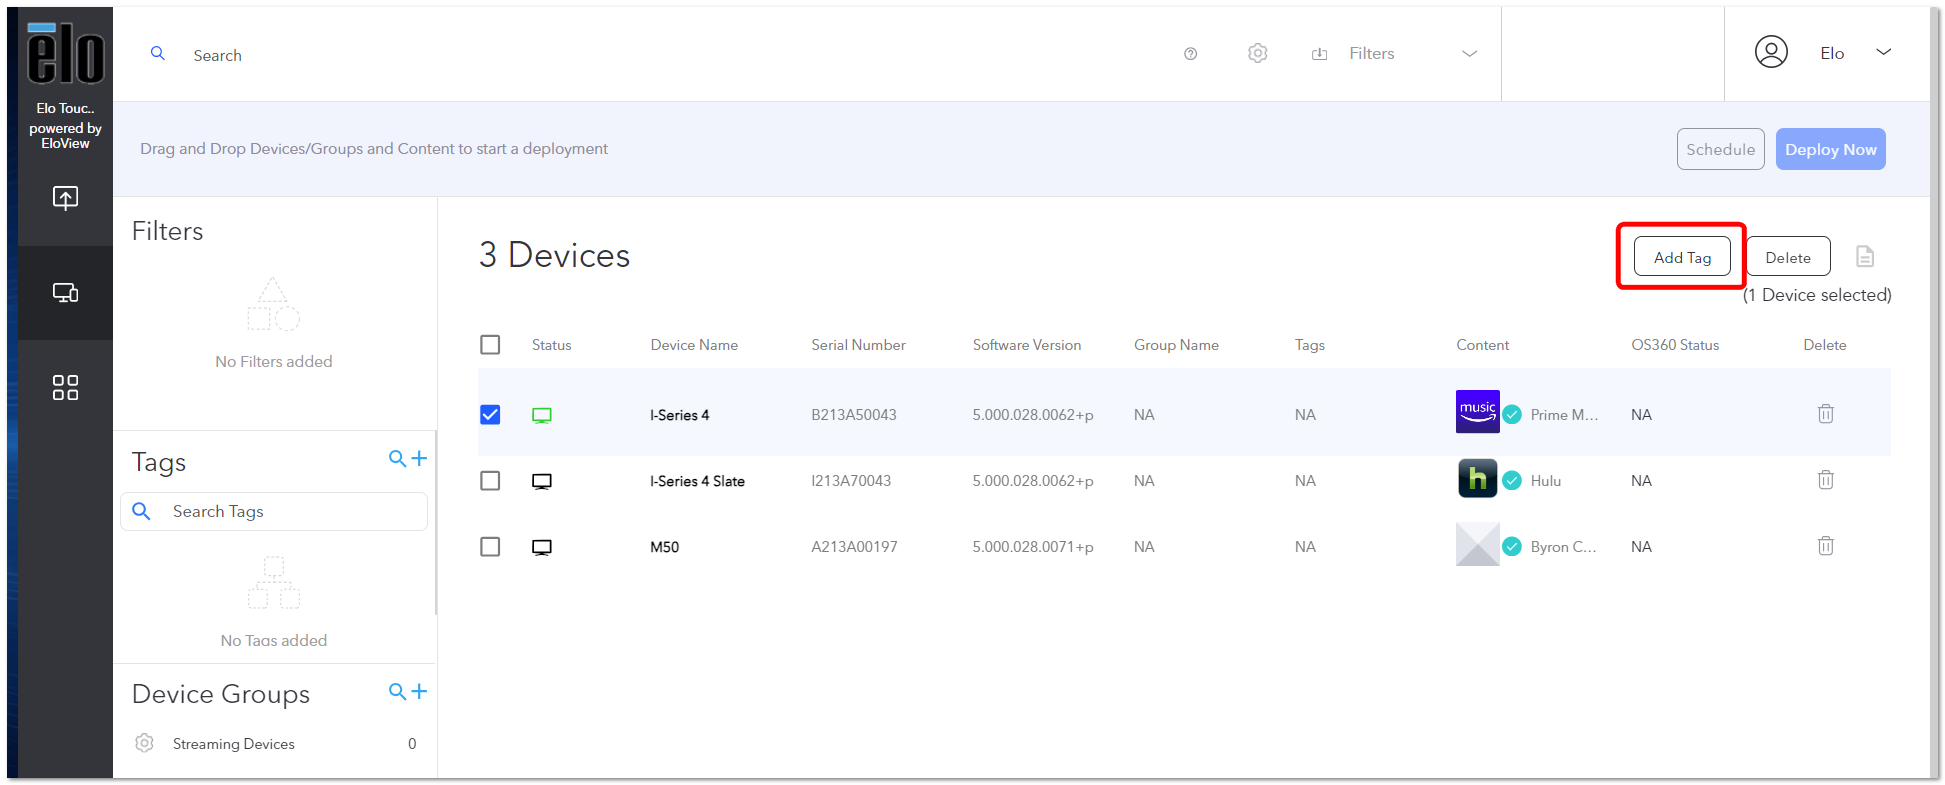The width and height of the screenshot is (1945, 785).
Task: Toggle the select-all devices header checkbox
Action: (490, 345)
